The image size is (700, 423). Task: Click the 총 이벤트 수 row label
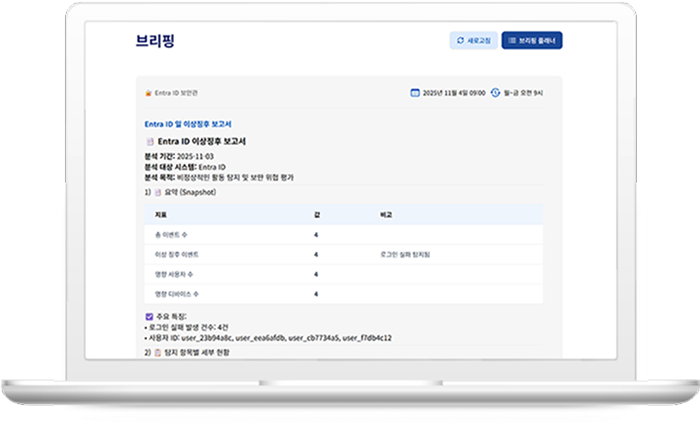[171, 235]
